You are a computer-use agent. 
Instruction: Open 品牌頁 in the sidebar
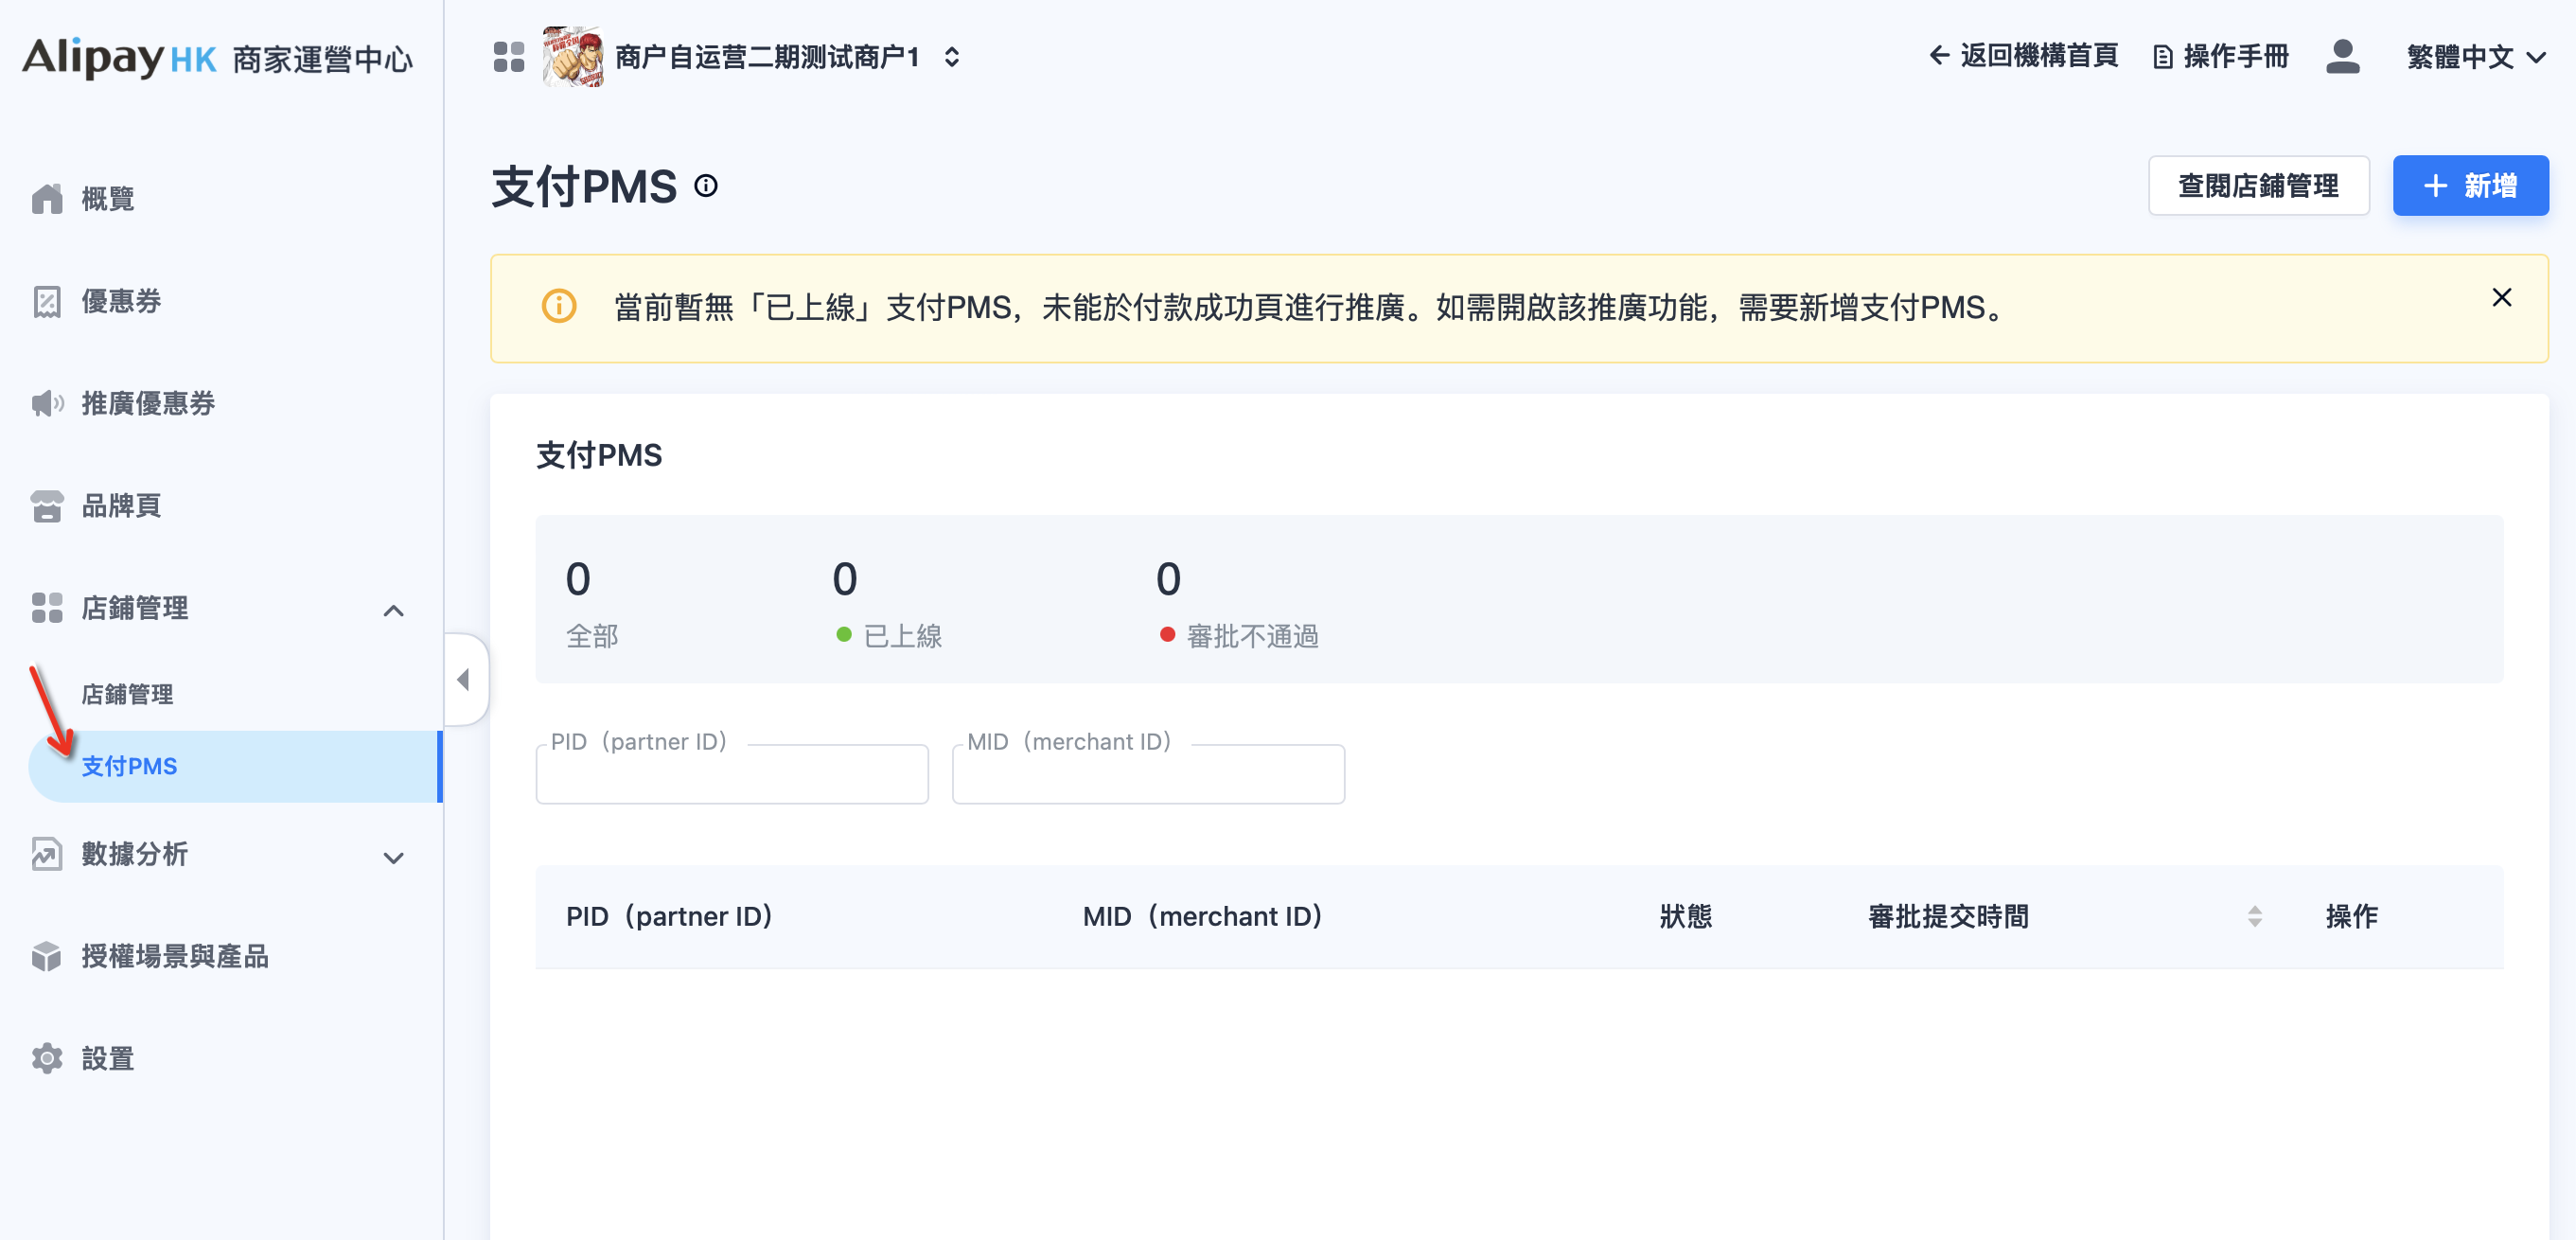click(121, 505)
